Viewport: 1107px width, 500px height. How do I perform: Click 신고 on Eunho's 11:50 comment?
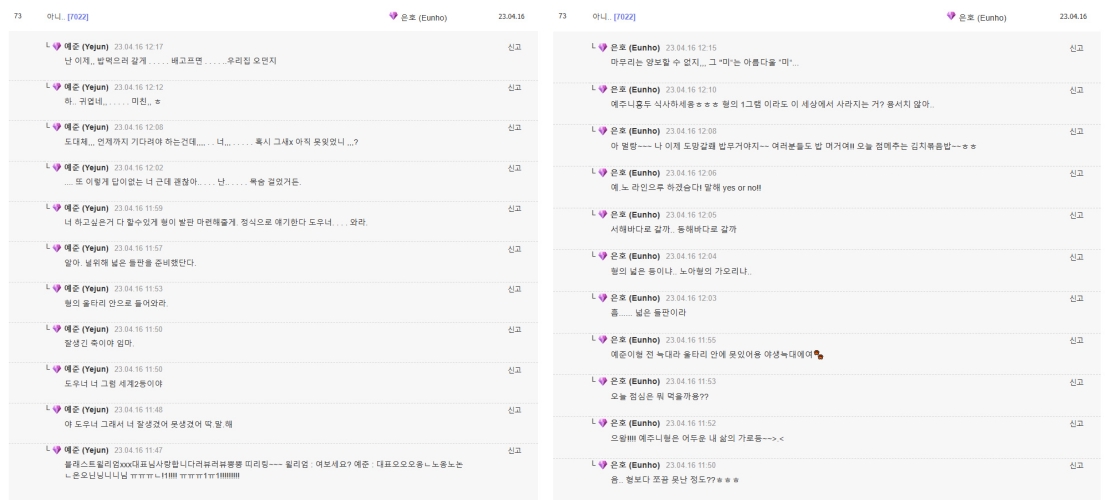pos(1076,465)
